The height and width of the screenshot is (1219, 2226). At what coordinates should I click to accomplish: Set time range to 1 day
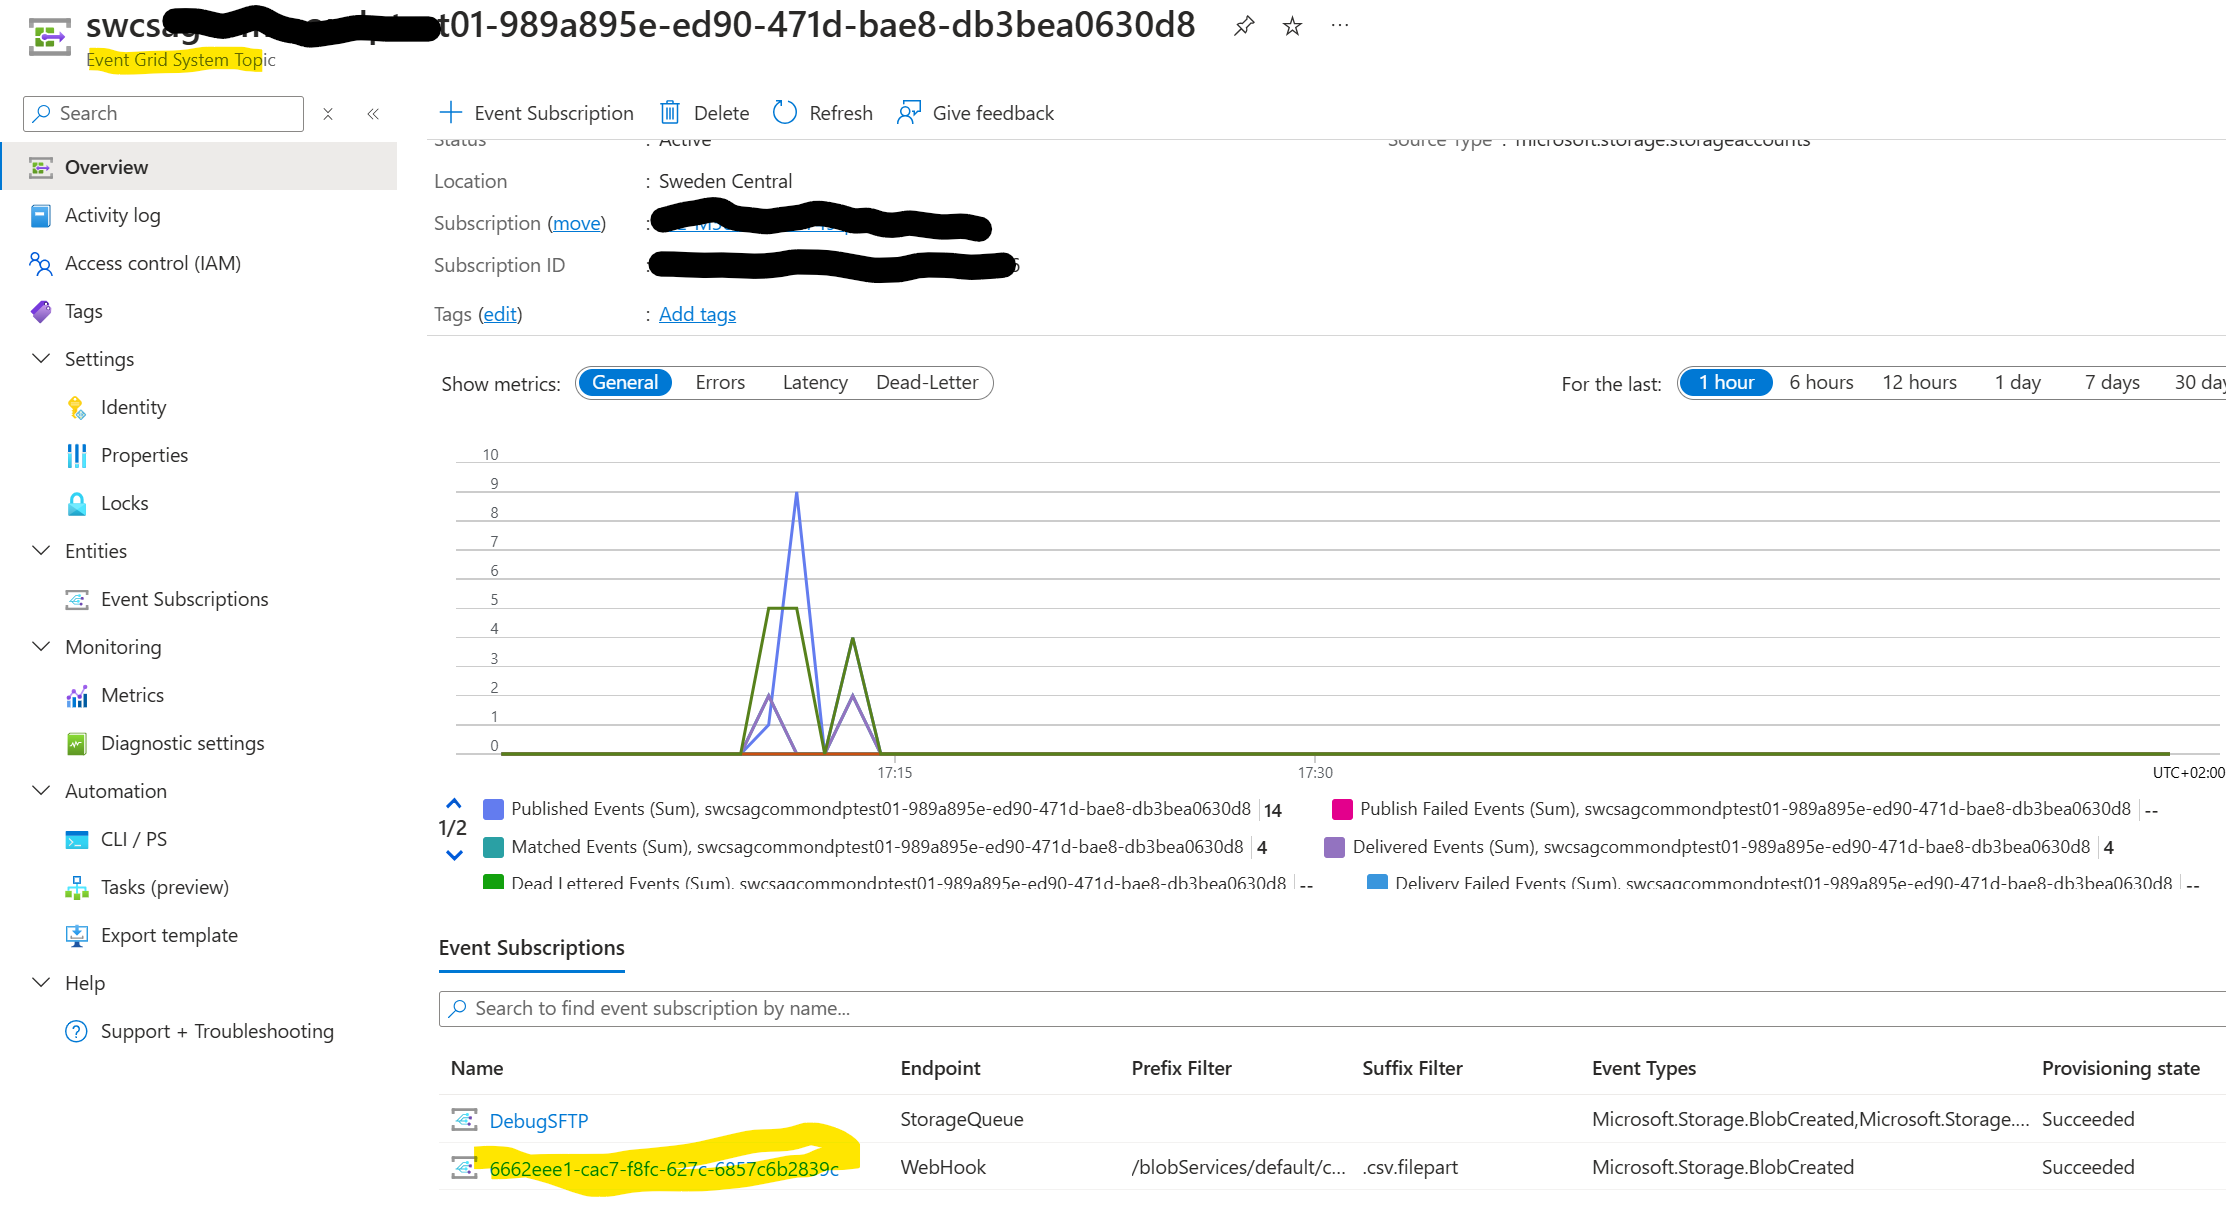click(2017, 383)
